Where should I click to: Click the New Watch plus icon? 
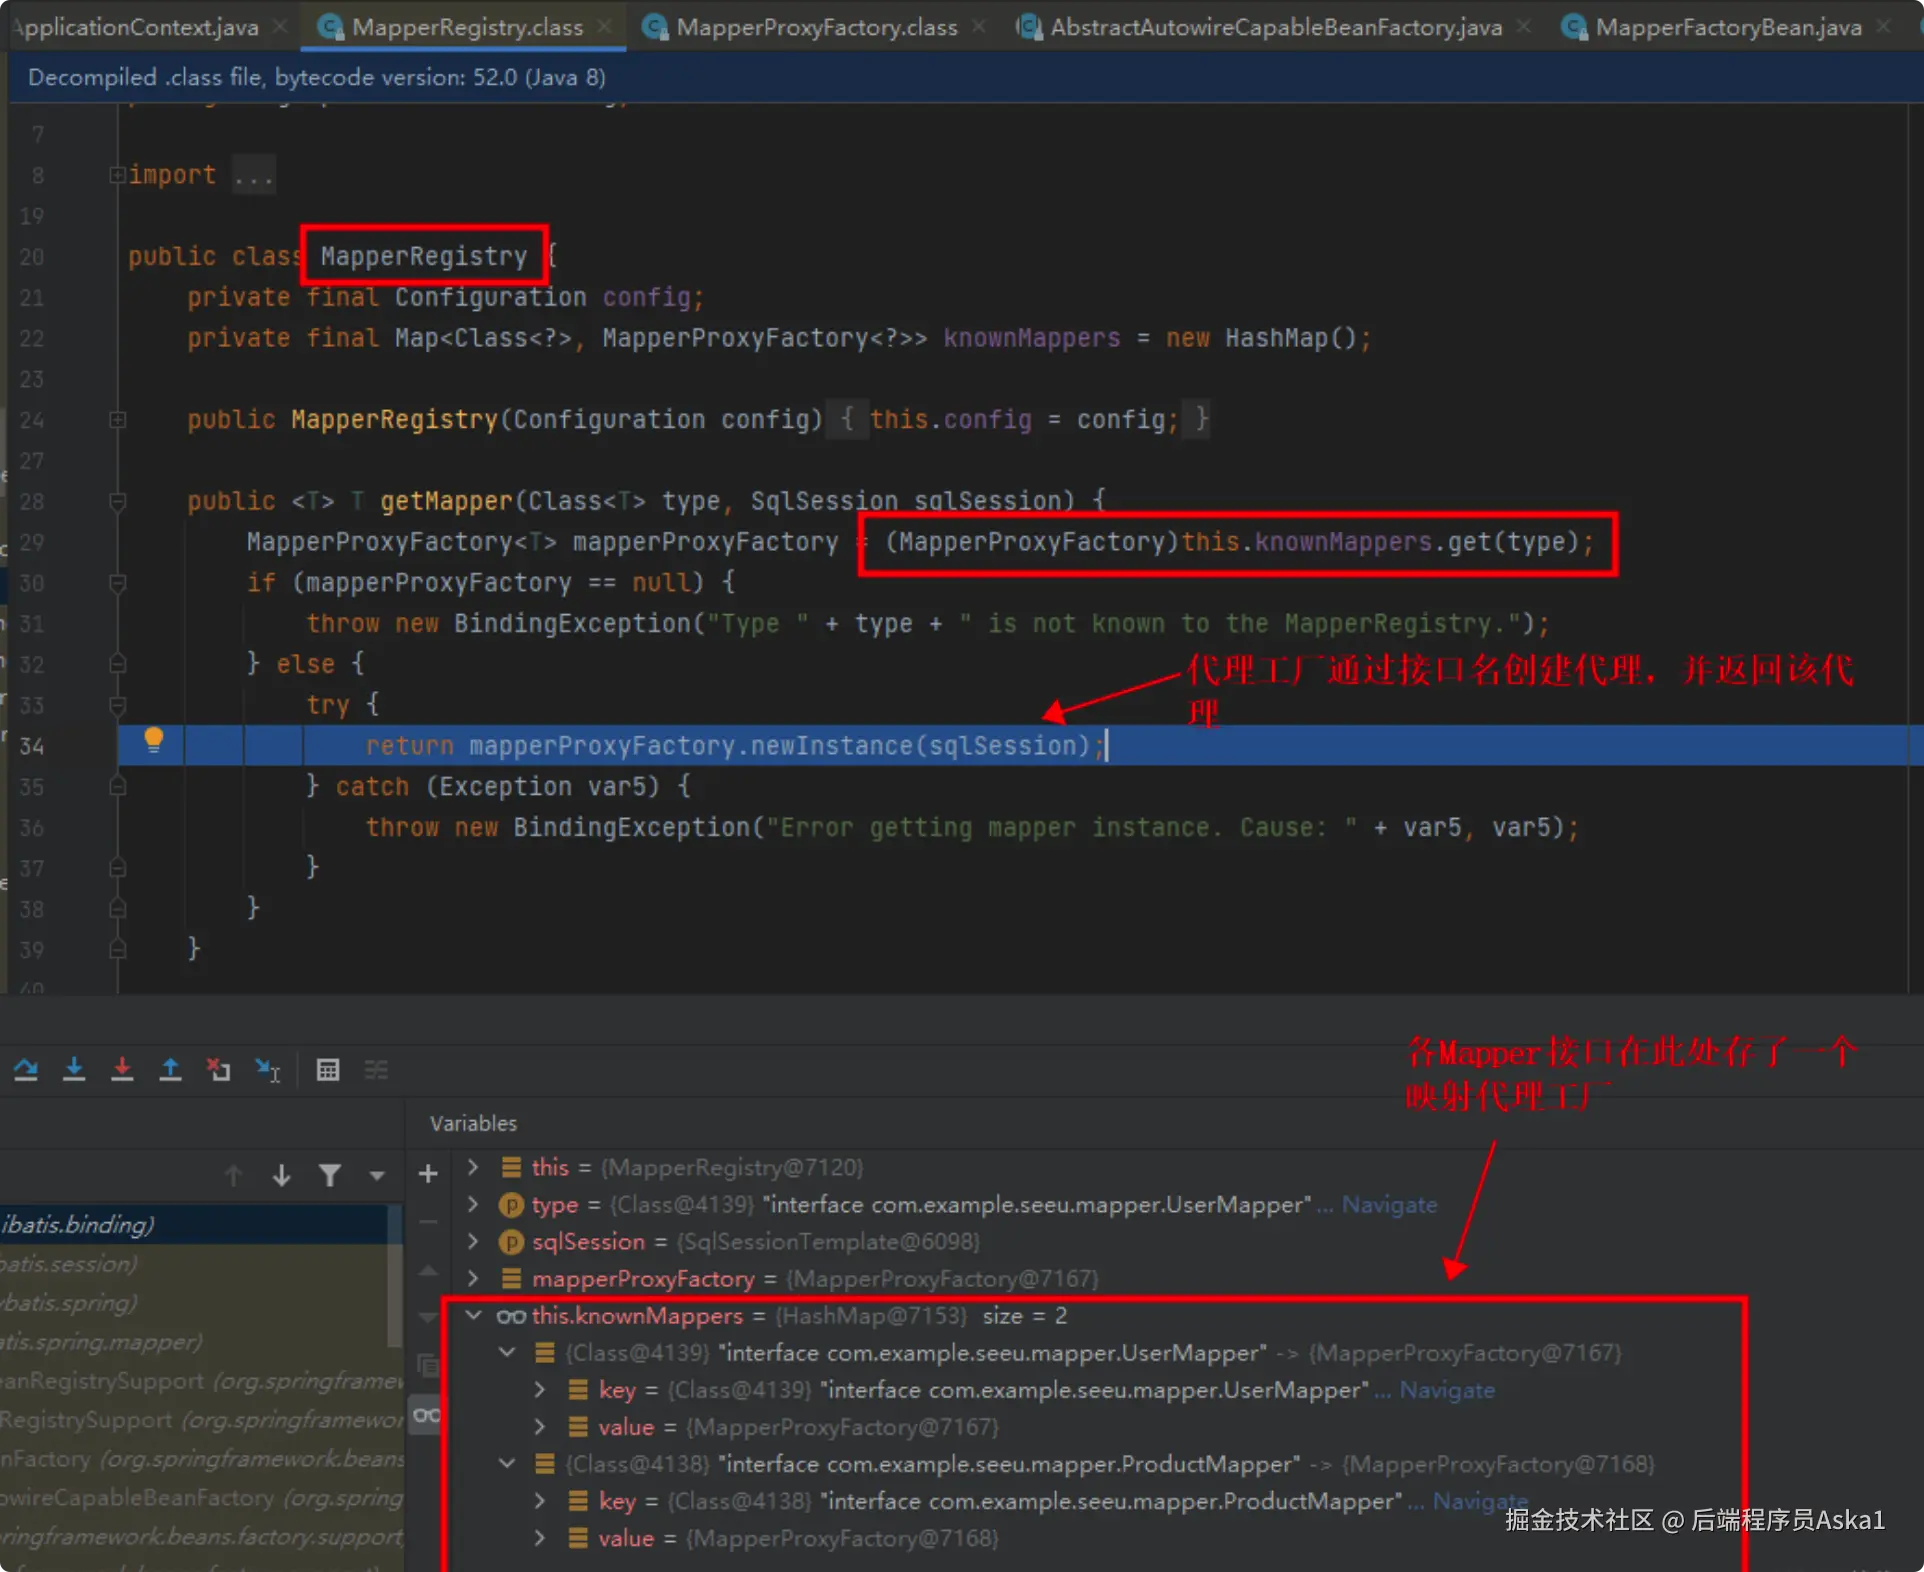click(x=428, y=1174)
